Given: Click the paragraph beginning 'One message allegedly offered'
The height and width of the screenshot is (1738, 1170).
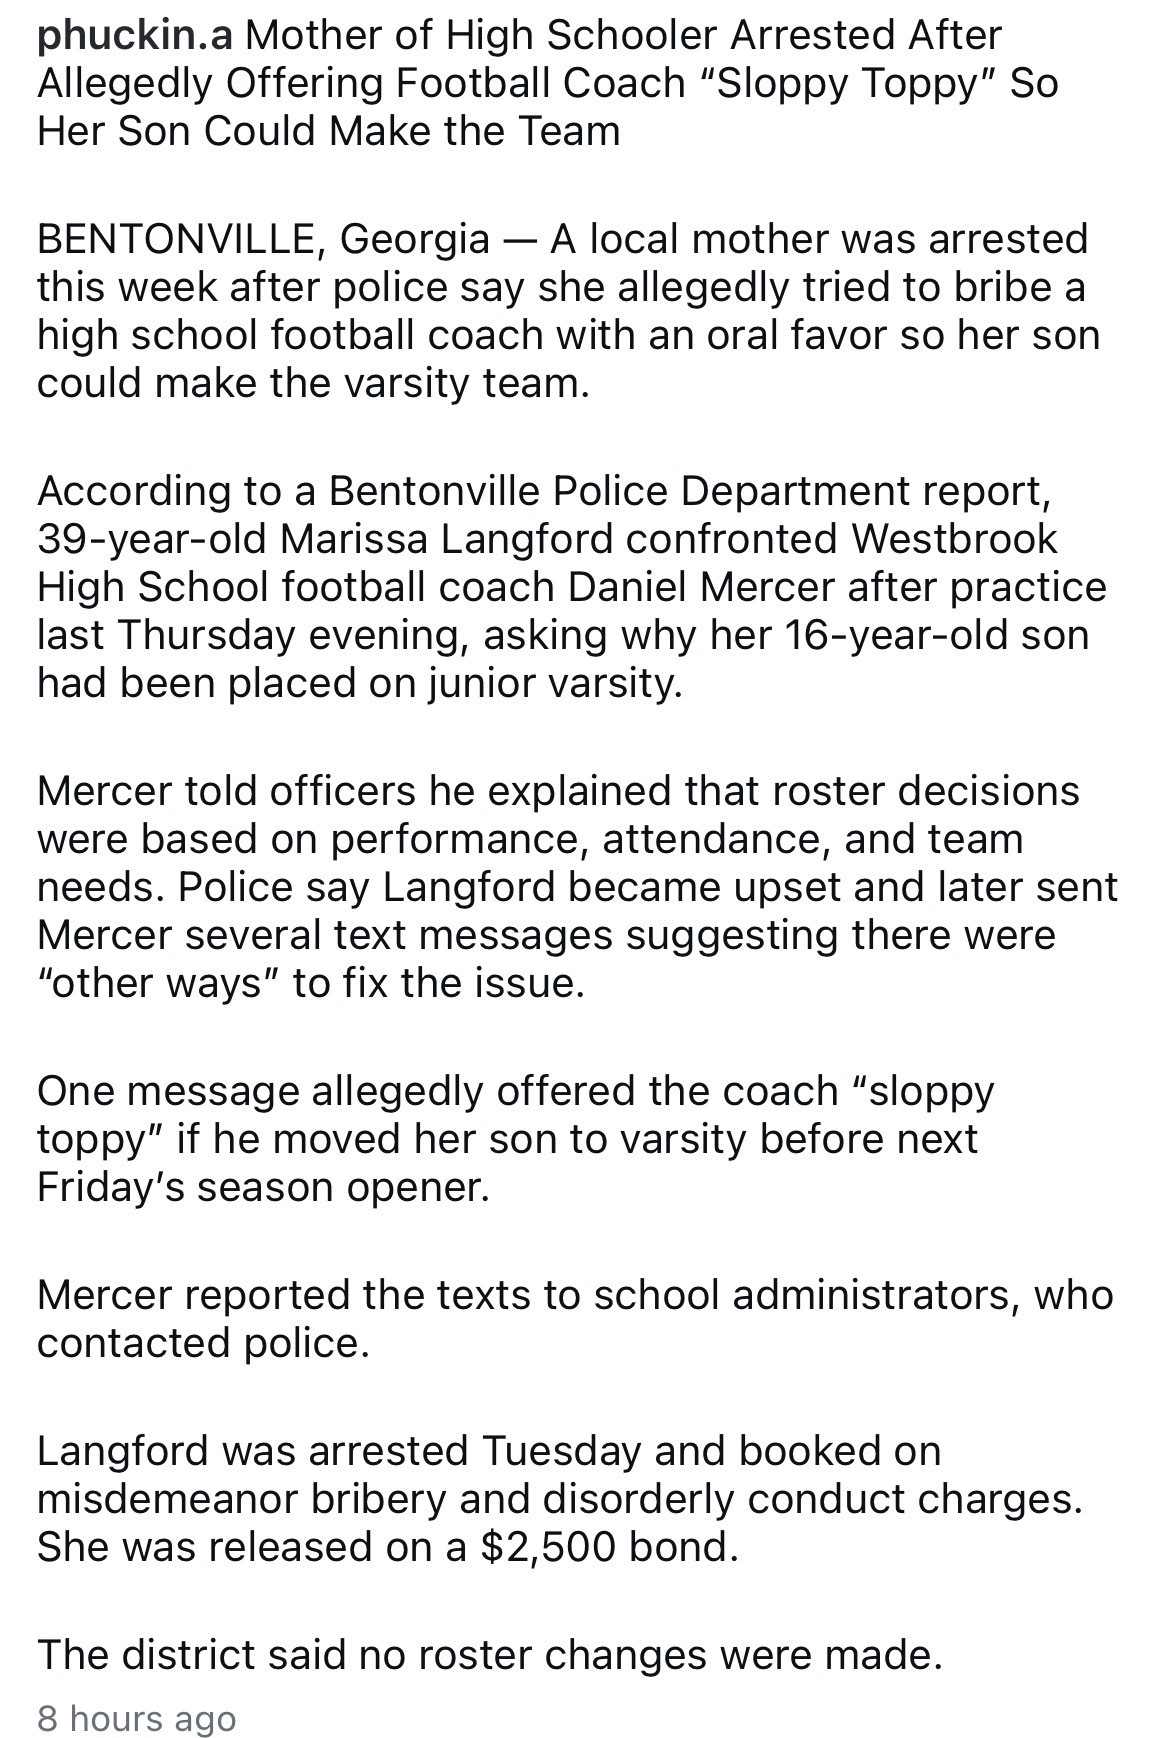Looking at the screenshot, I should pos(516,1139).
